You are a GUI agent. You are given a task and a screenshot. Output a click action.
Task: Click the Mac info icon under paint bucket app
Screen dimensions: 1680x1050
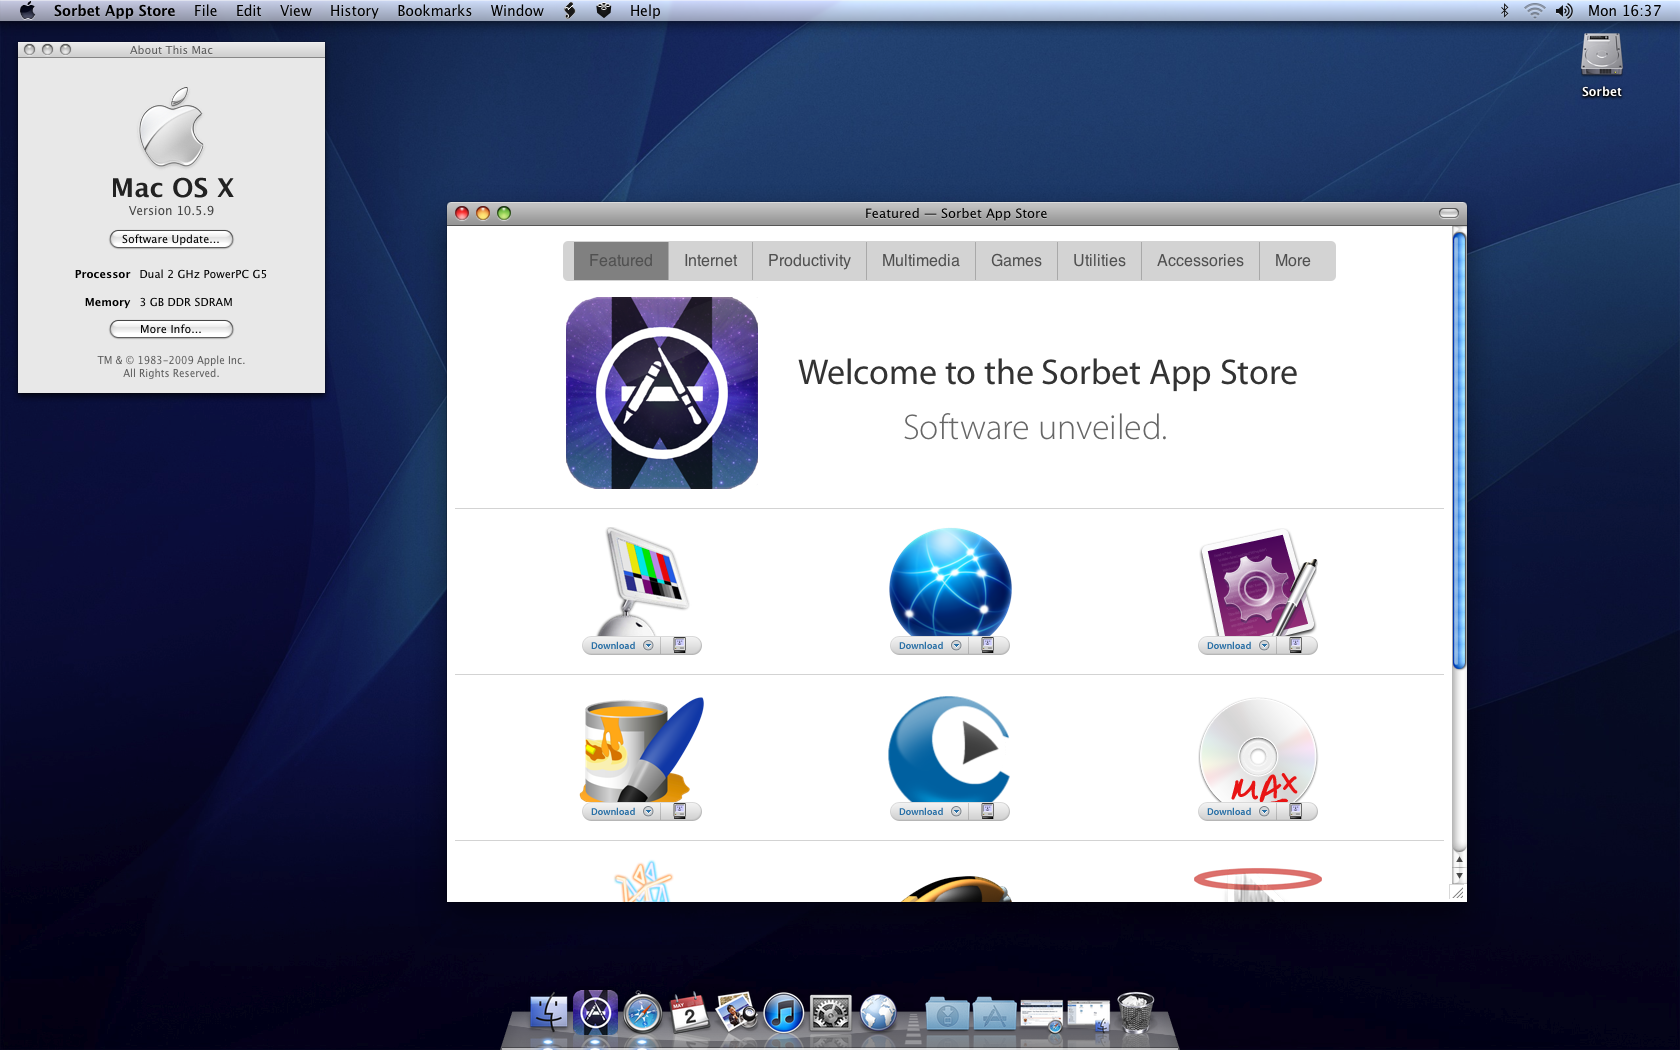680,811
